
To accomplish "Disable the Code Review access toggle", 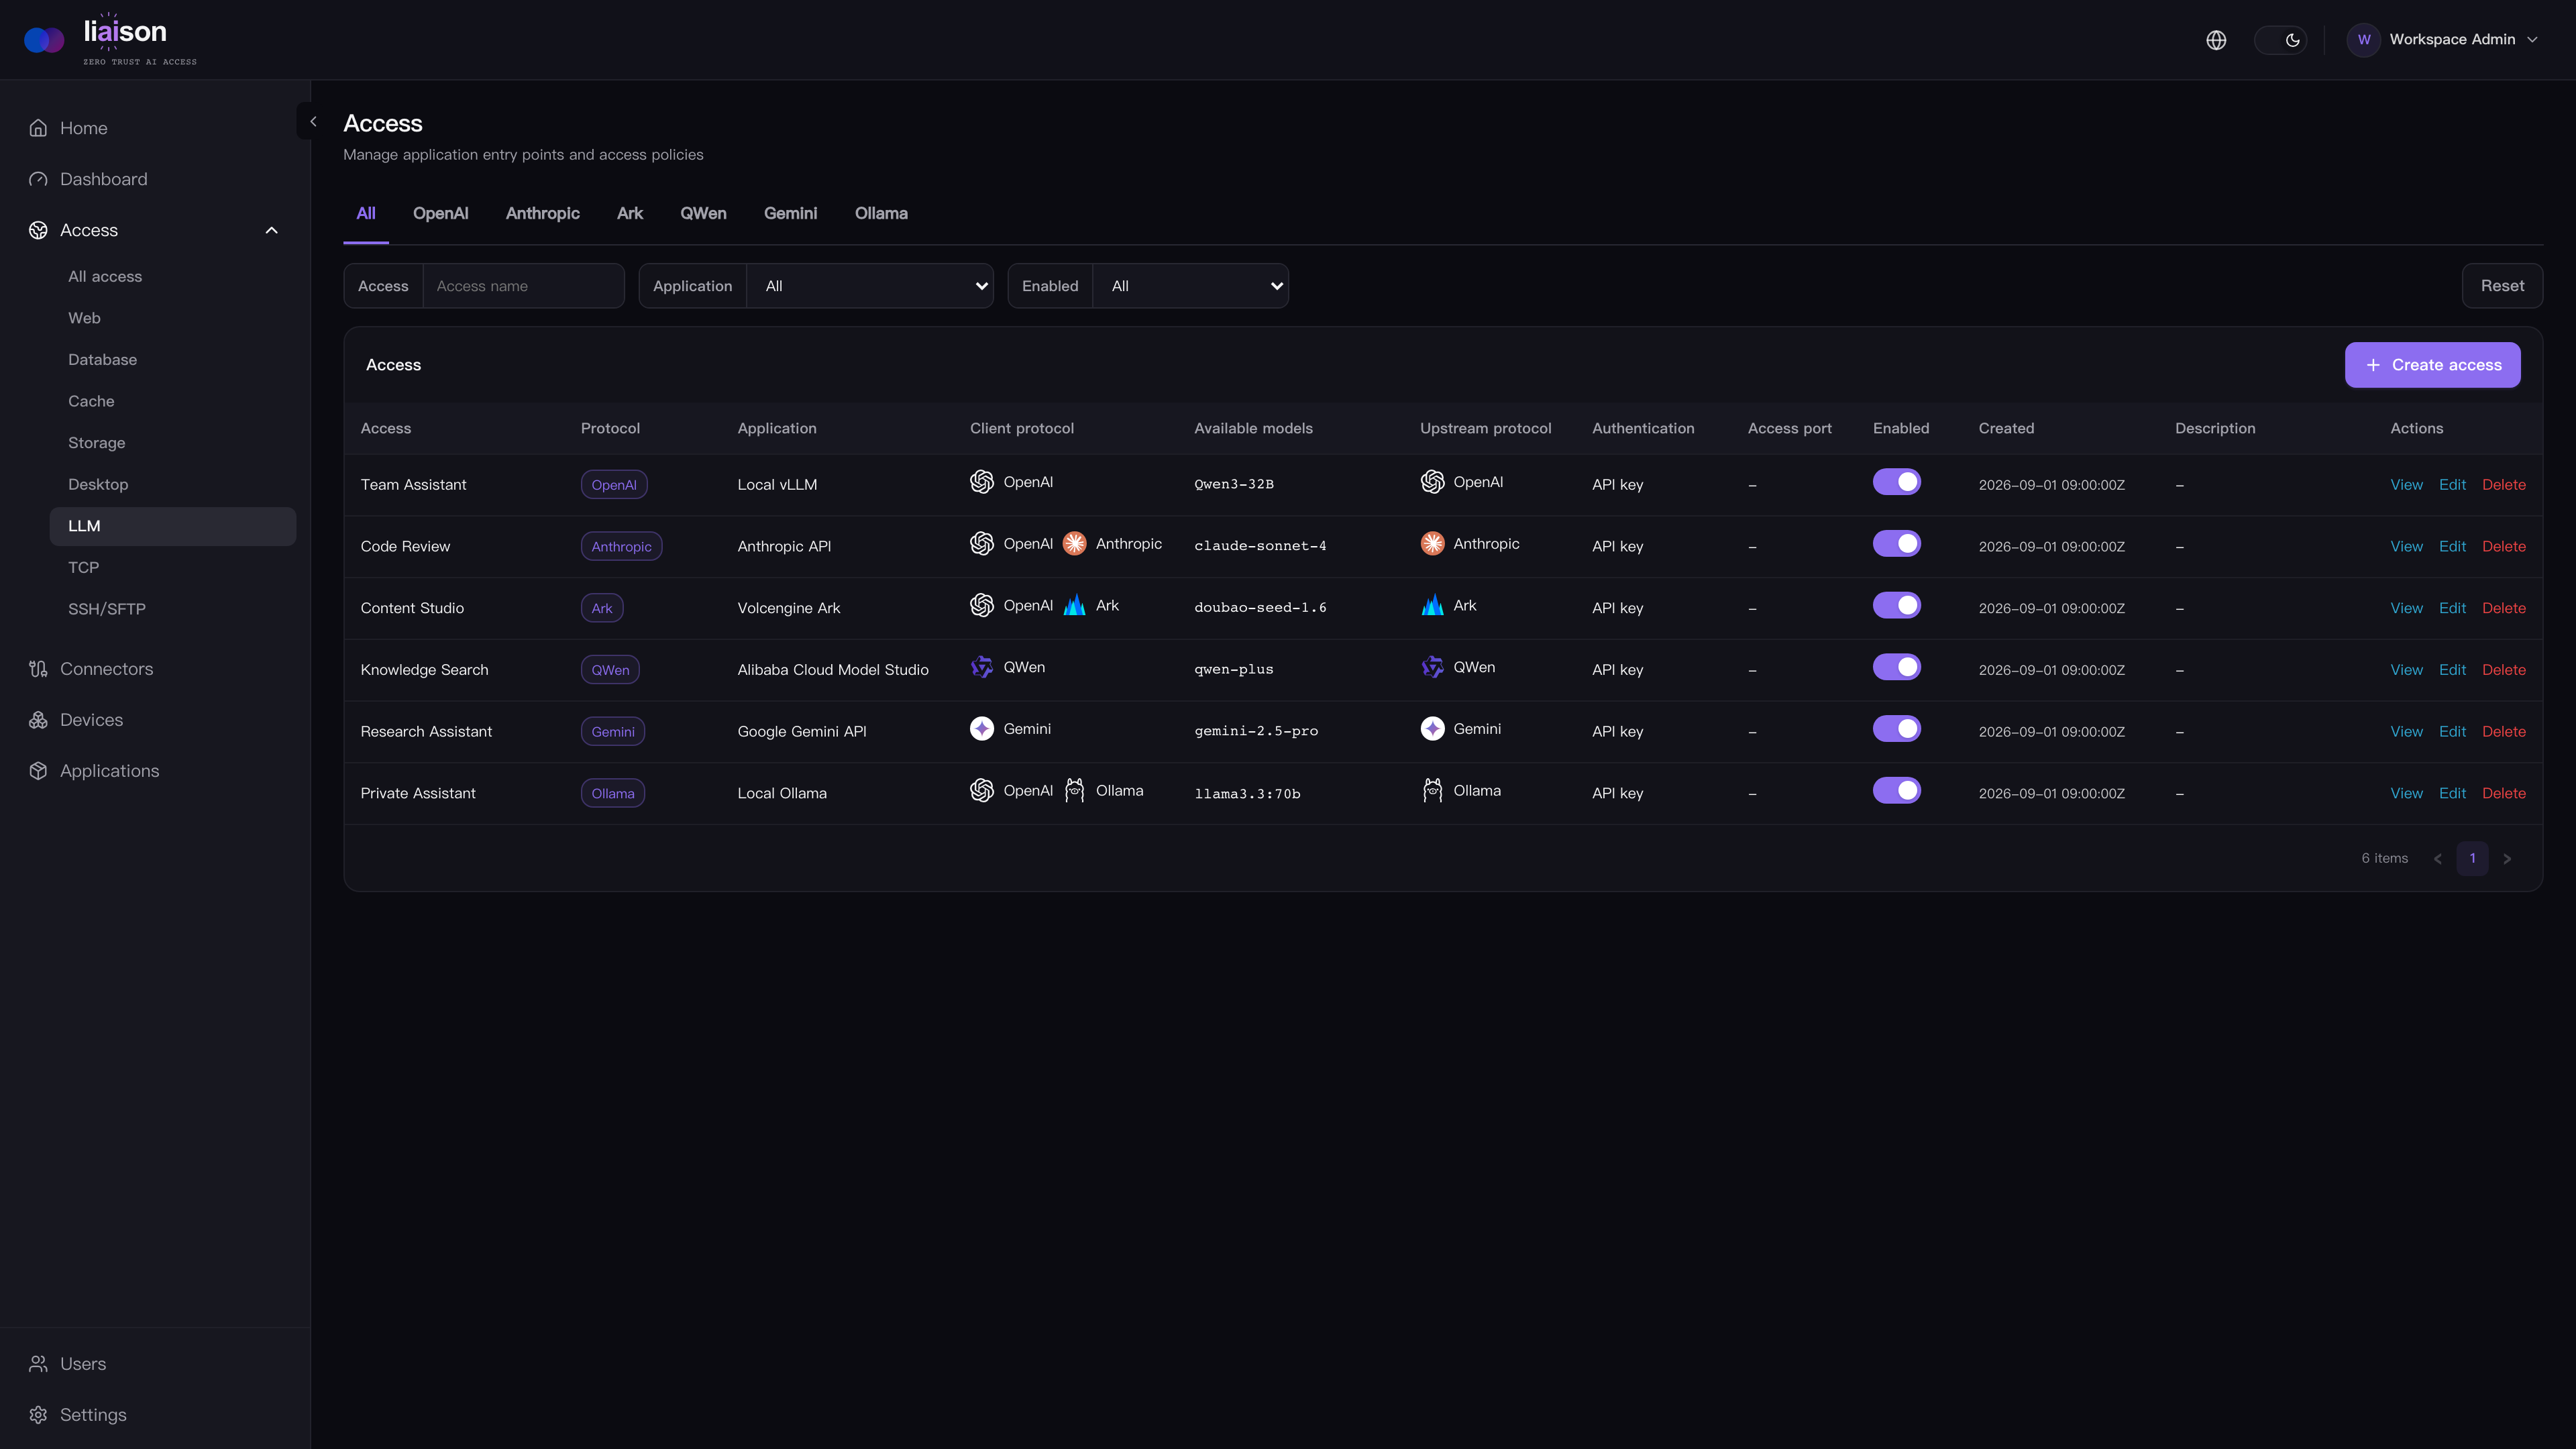I will [x=1896, y=544].
